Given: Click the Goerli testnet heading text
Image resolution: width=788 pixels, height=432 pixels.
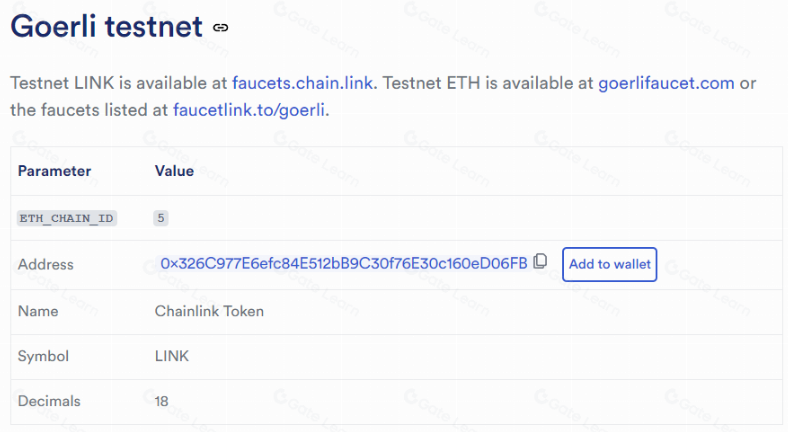Looking at the screenshot, I should [106, 27].
